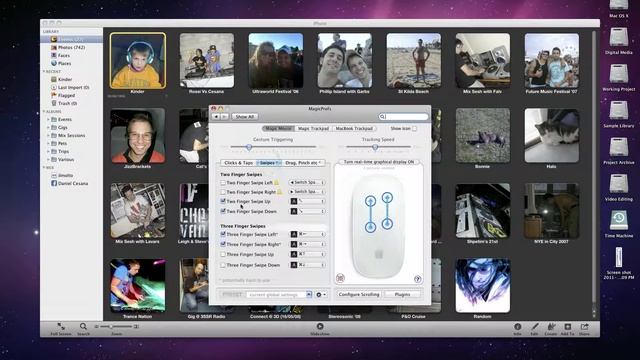The width and height of the screenshot is (640, 360).
Task: Toggle the Show icon checkbox
Action: [414, 129]
